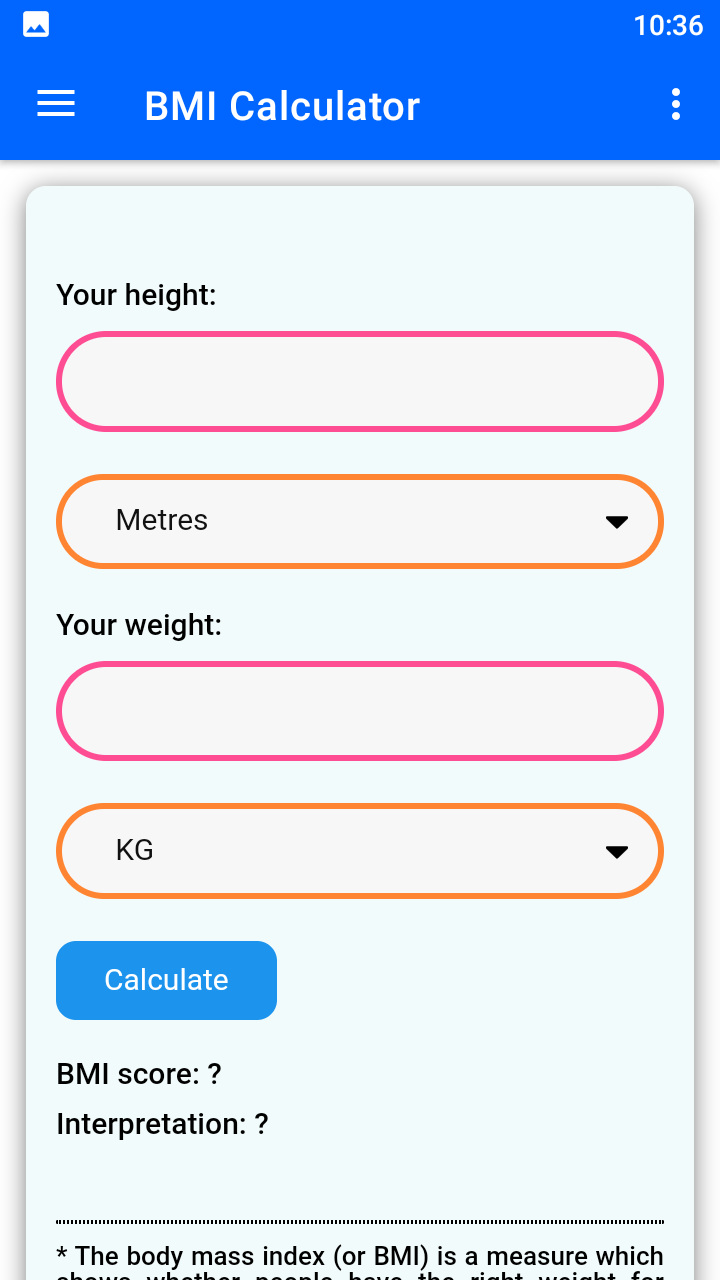Viewport: 720px width, 1280px height.
Task: Click the BMI Calculator title text
Action: tap(282, 105)
